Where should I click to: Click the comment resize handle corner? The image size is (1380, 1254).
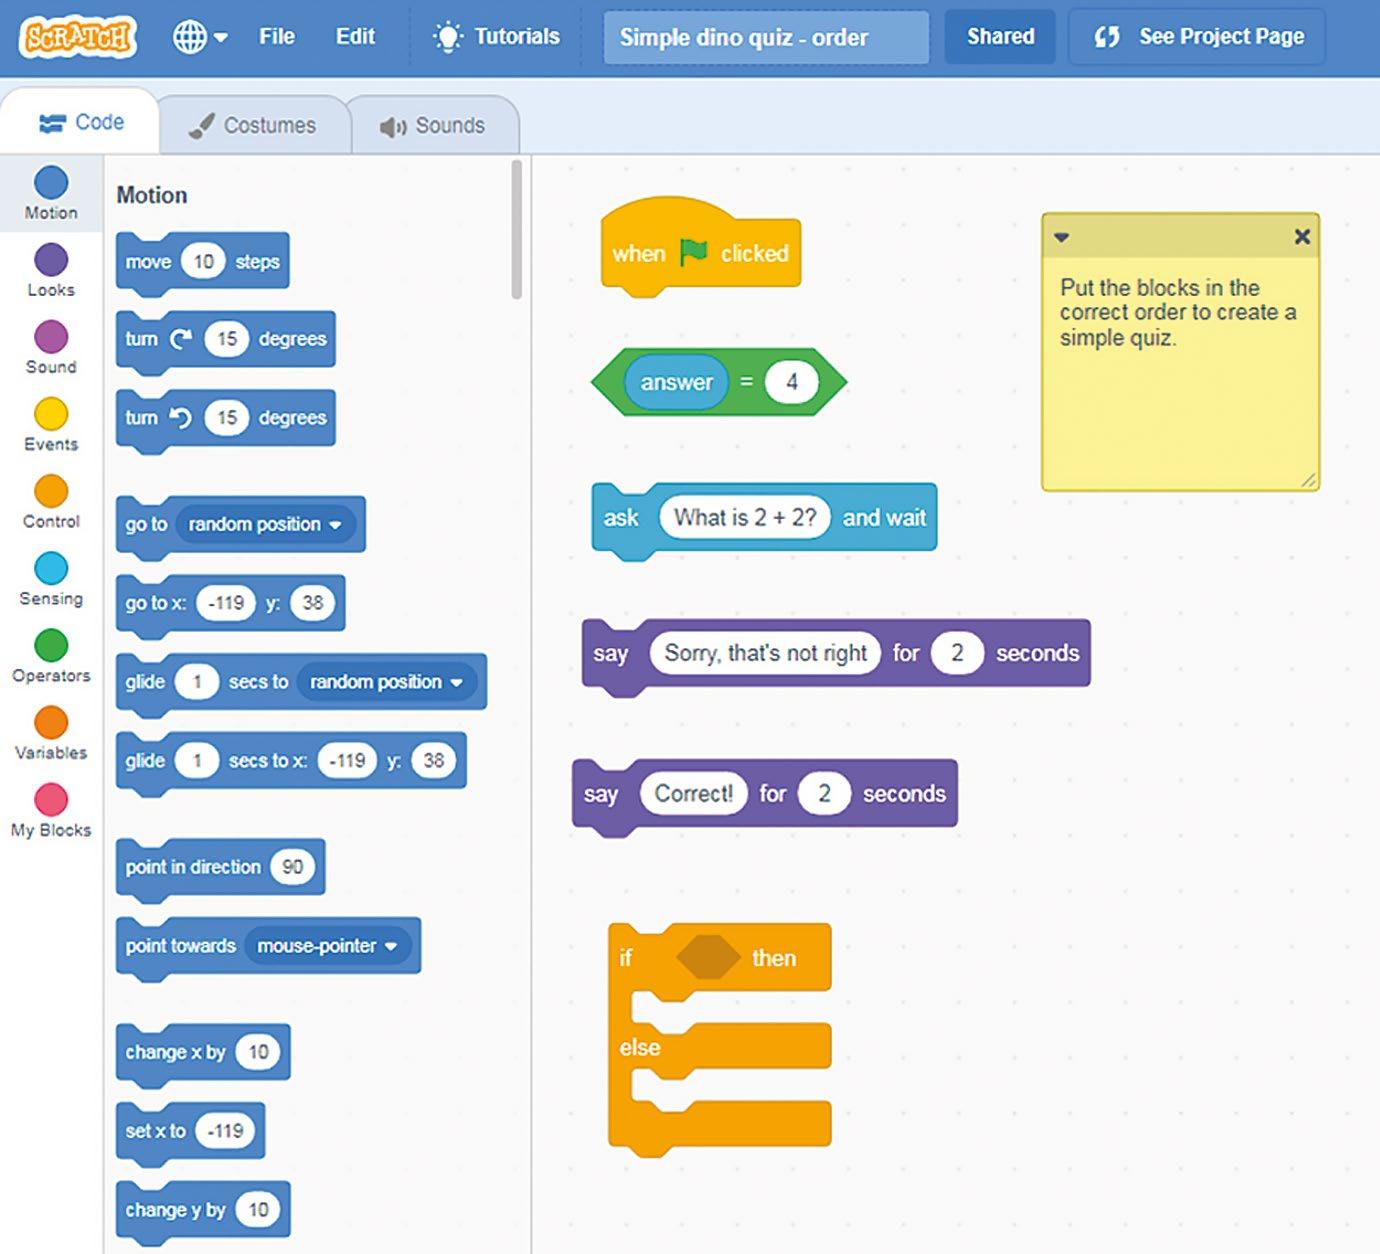(1308, 480)
